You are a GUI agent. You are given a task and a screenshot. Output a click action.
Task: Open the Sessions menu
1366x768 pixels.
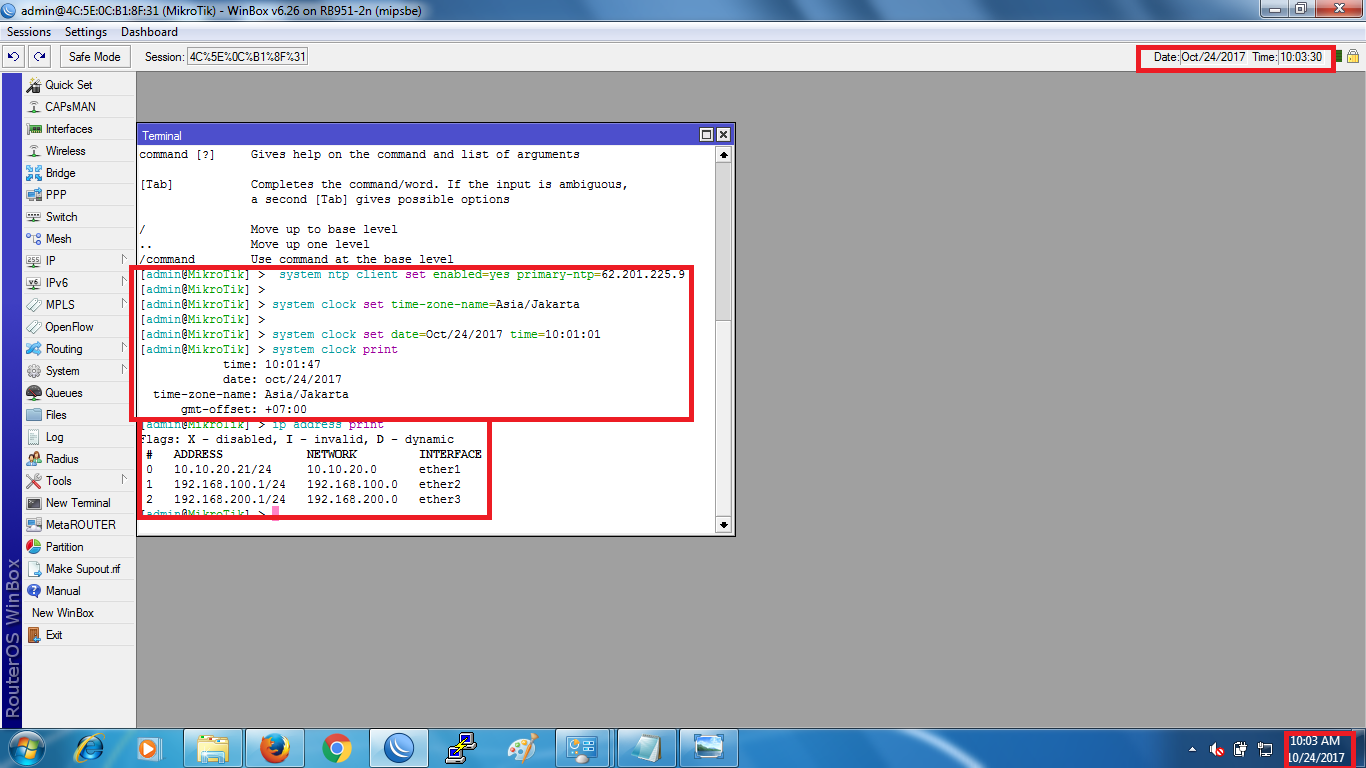pyautogui.click(x=29, y=32)
